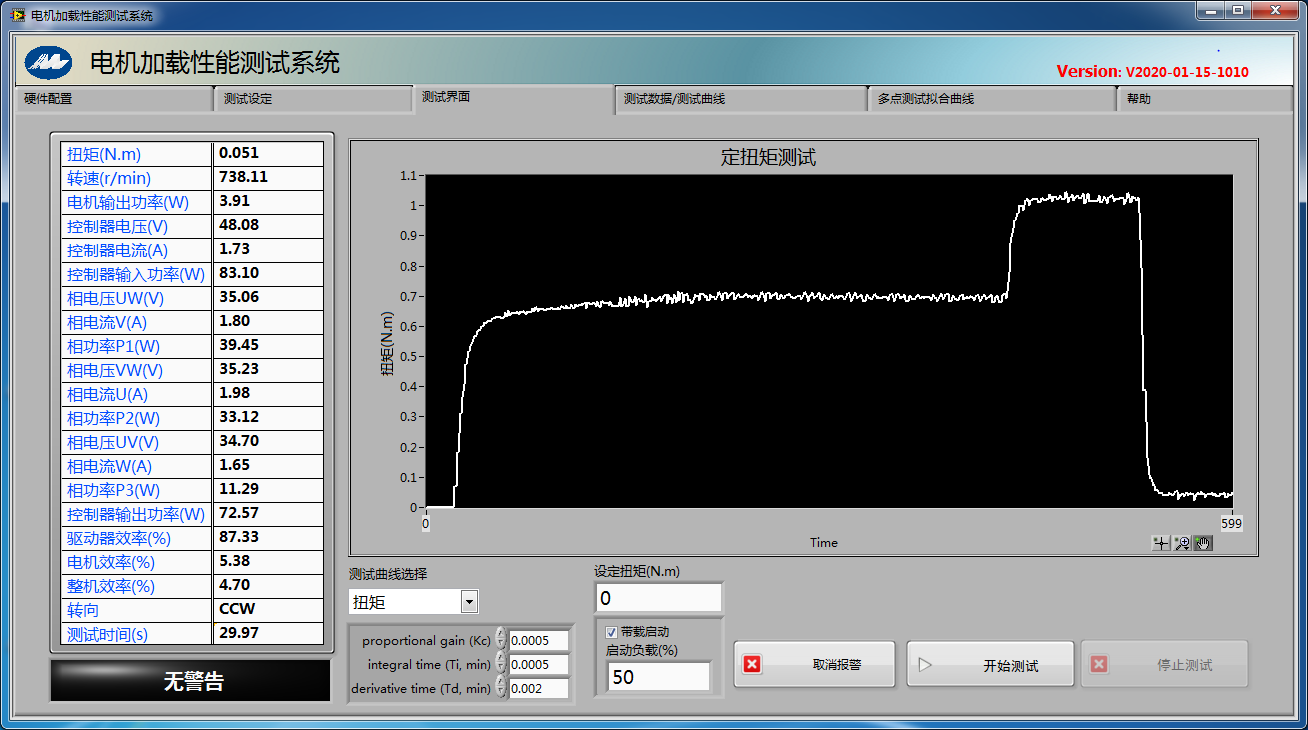Select the zoom magnifier tool on graph palette
This screenshot has width=1308, height=730.
pyautogui.click(x=1182, y=543)
